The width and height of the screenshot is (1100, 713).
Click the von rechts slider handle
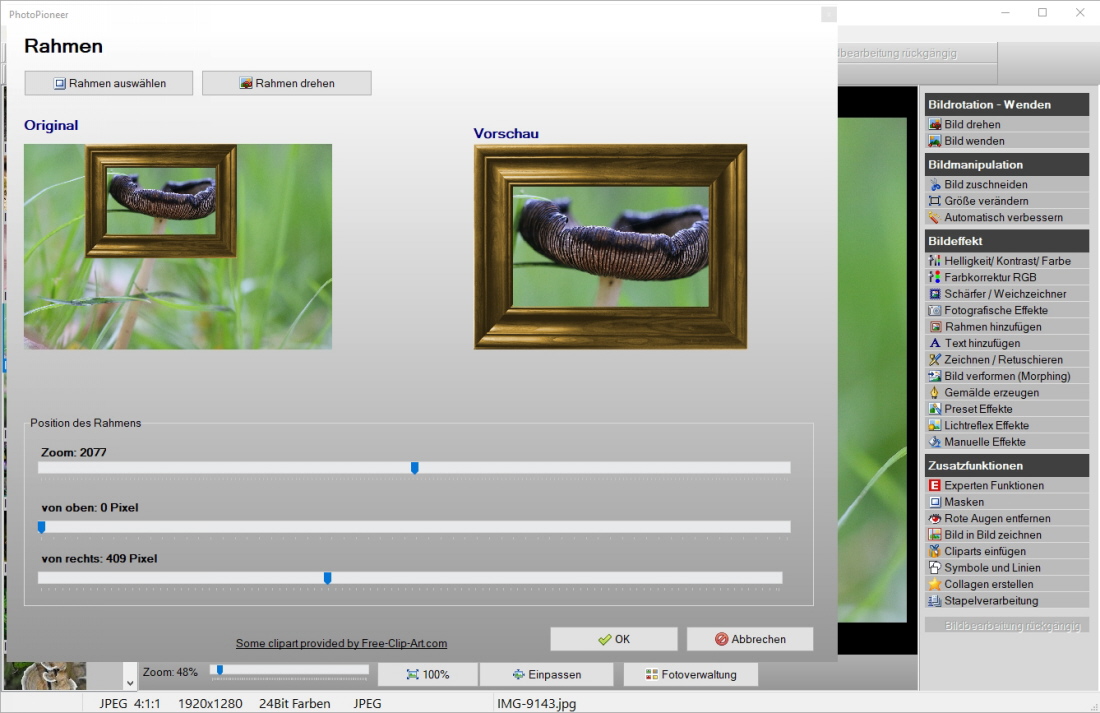[x=328, y=578]
